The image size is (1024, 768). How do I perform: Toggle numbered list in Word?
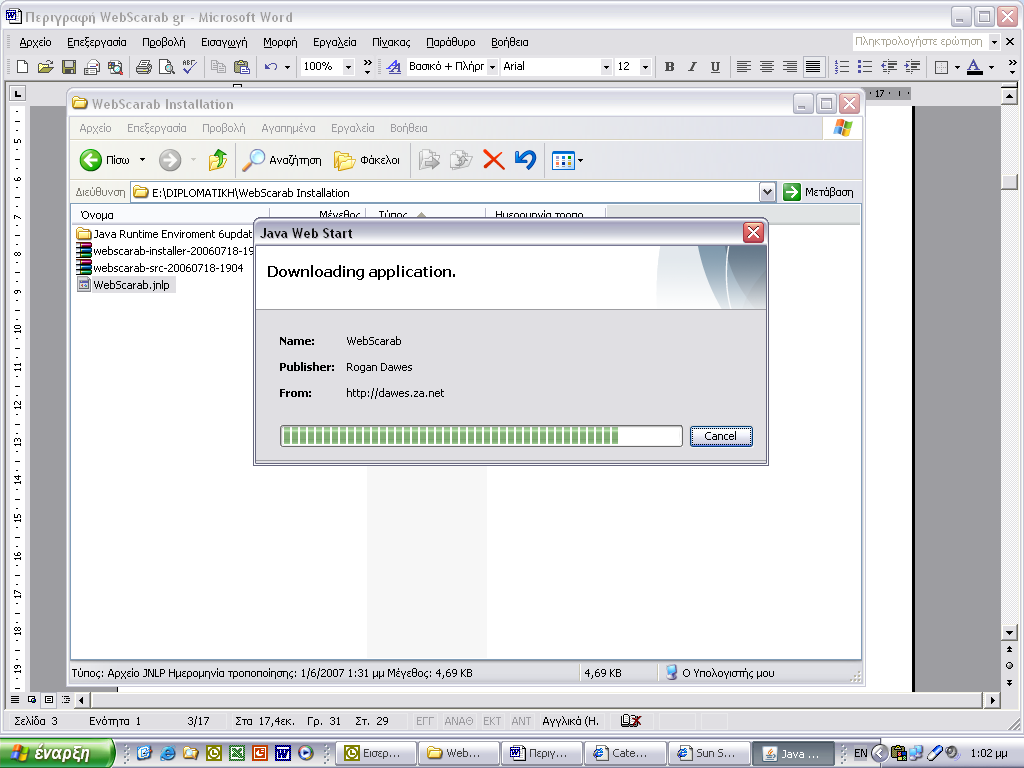[x=842, y=67]
